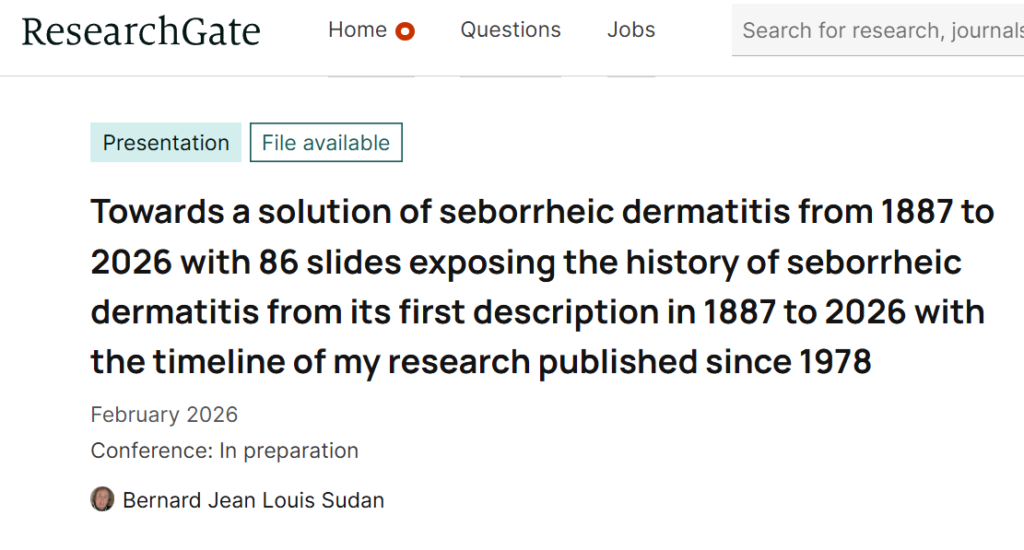
Task: Click the surname 'Sudan' in author line
Action: [351, 500]
